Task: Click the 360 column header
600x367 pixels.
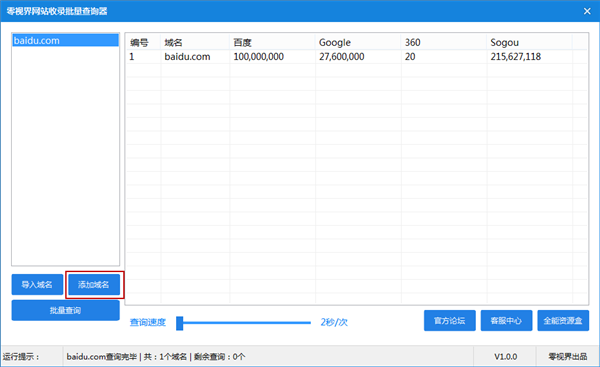Action: (x=444, y=42)
